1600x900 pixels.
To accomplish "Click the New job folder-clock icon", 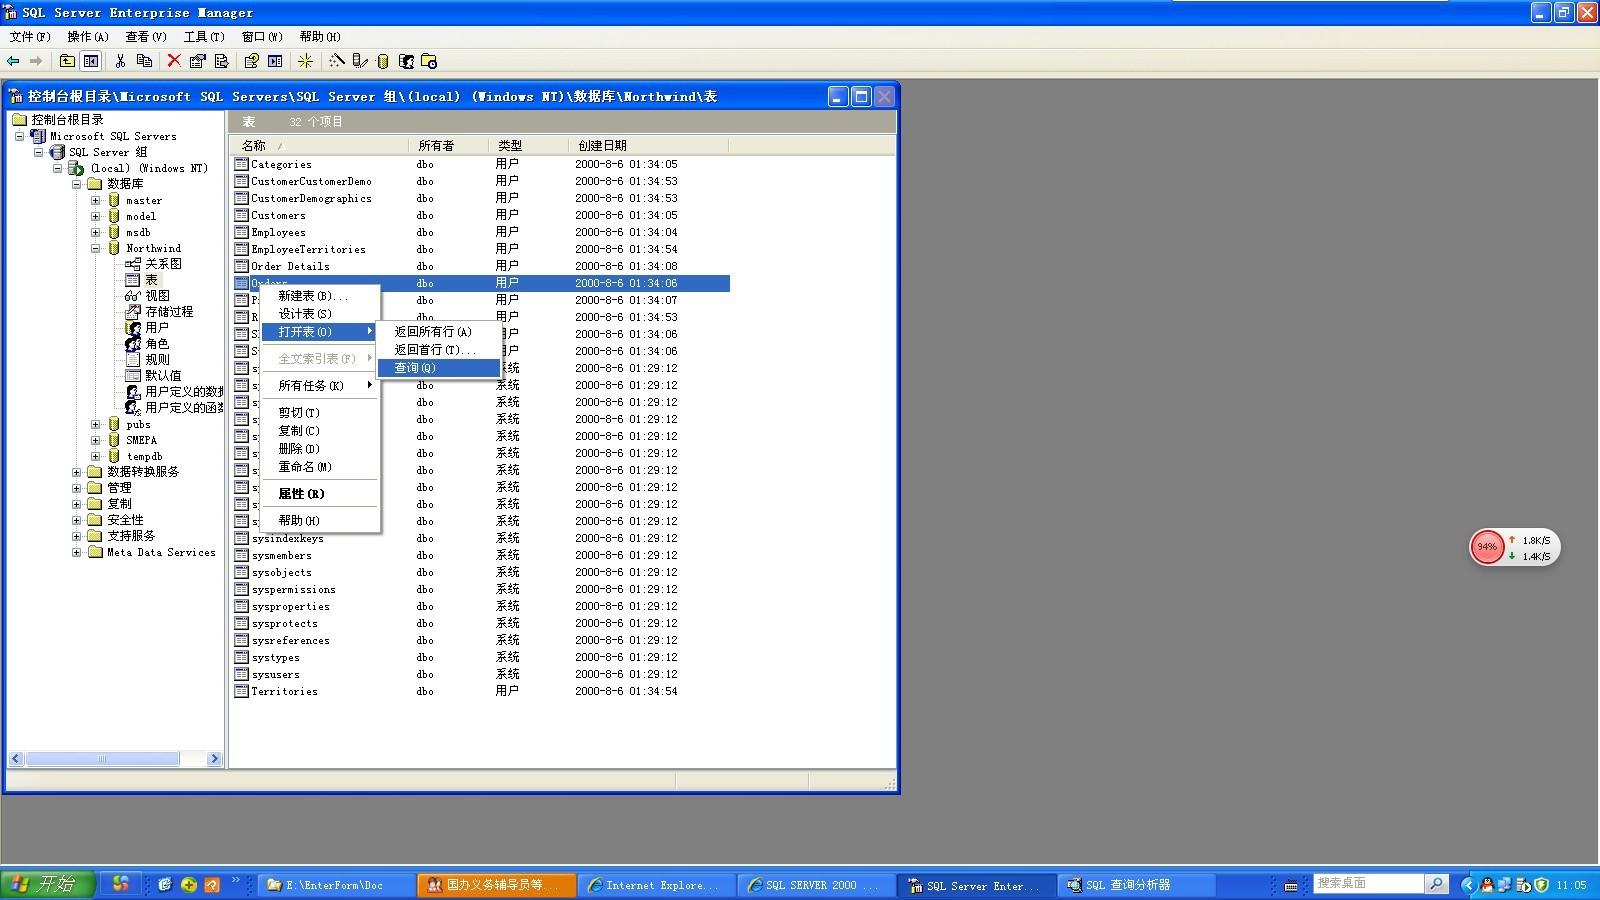I will point(429,61).
